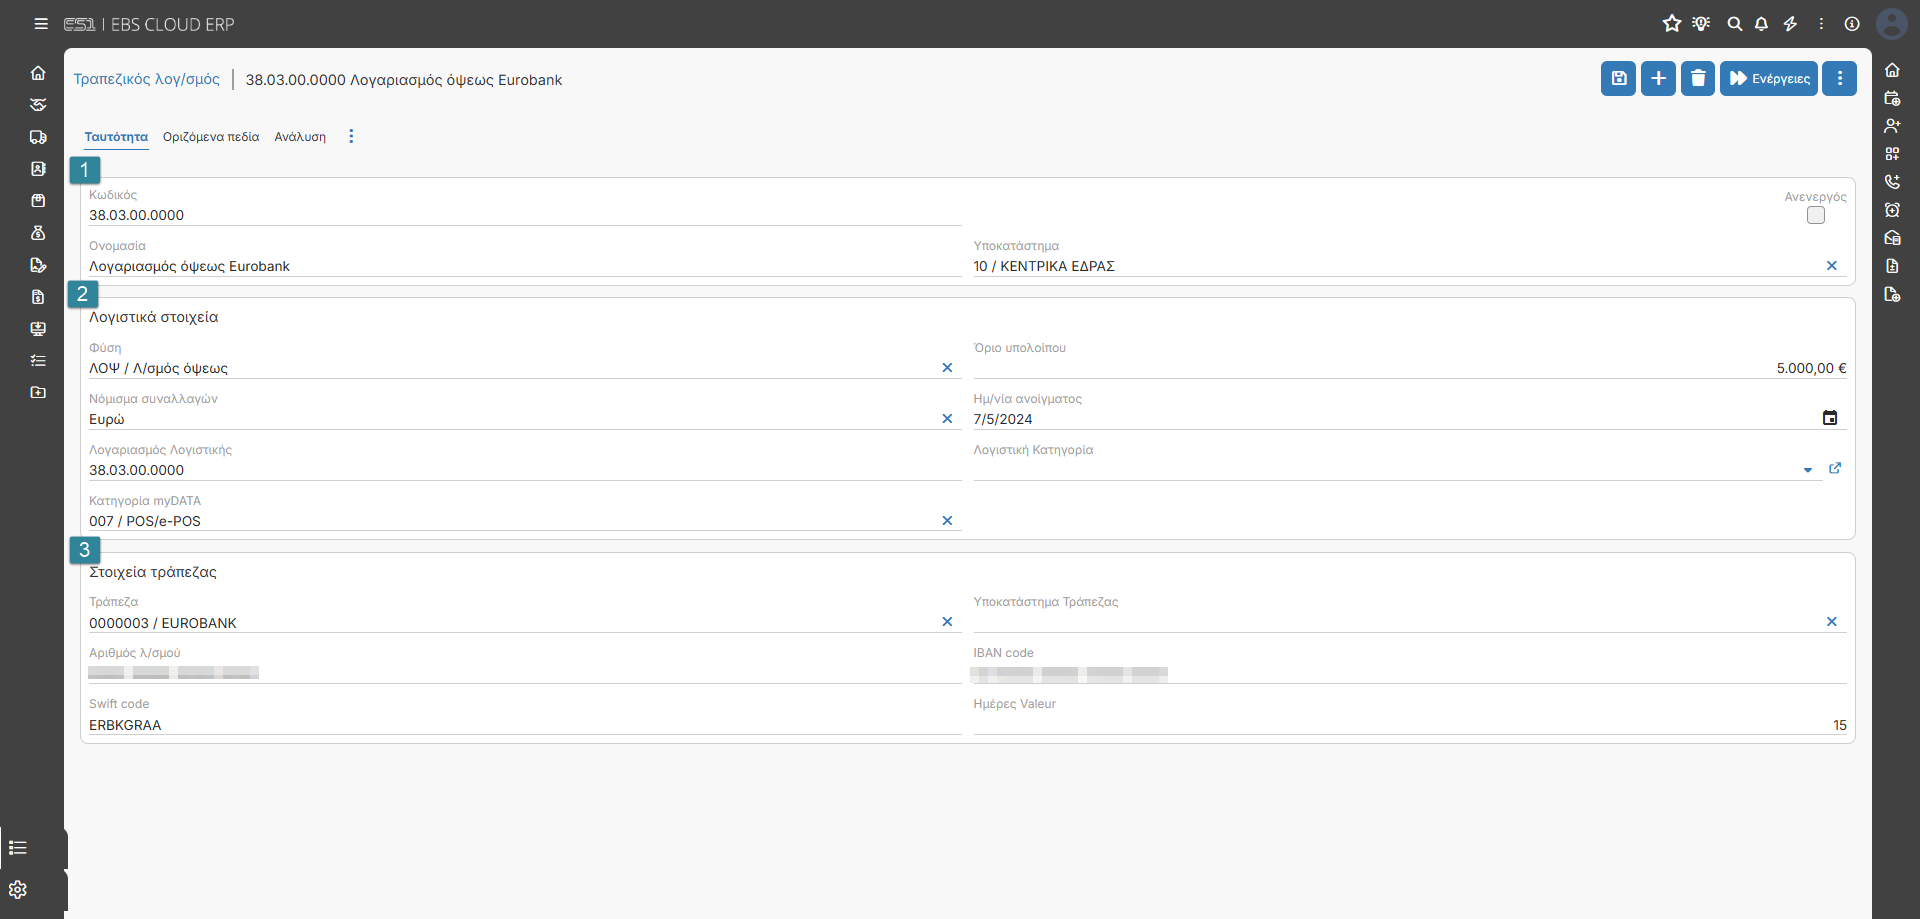This screenshot has height=919, width=1920.
Task: Switch to the Ανάλυση tab
Action: [300, 137]
